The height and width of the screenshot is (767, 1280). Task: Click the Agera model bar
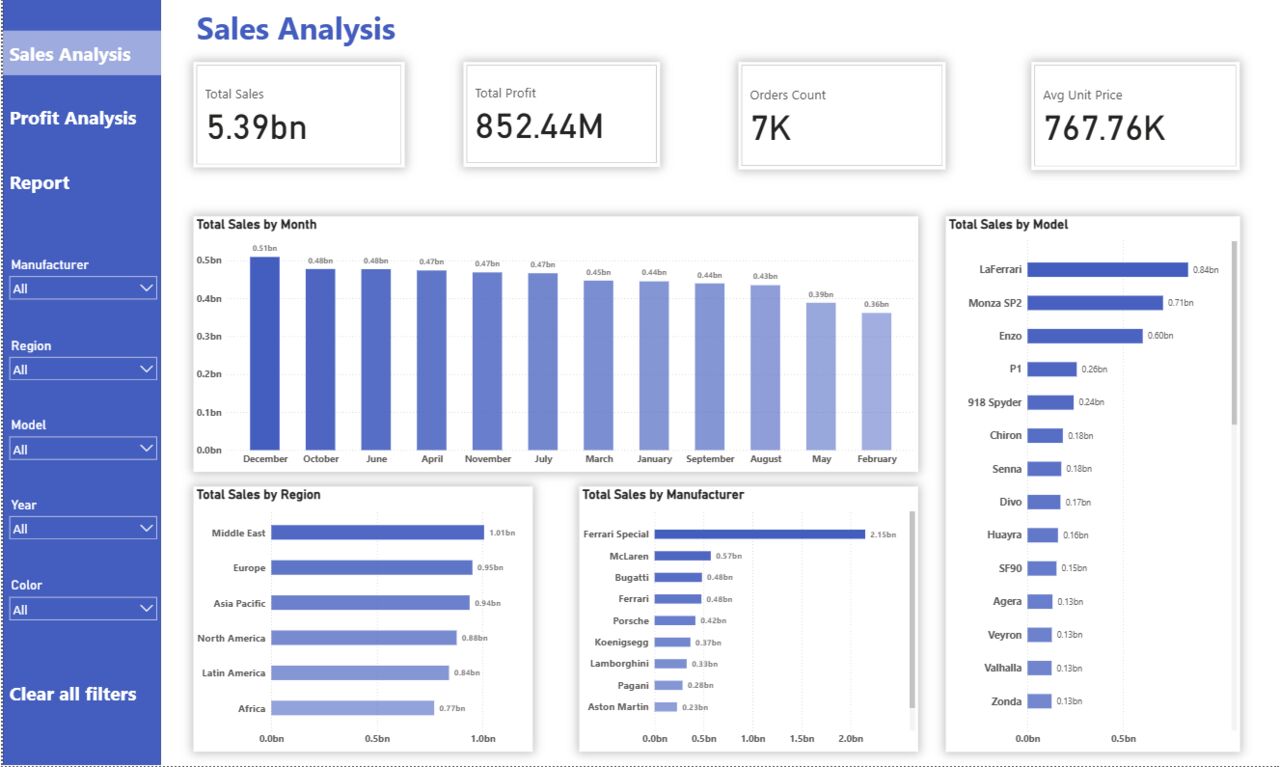coord(1040,602)
